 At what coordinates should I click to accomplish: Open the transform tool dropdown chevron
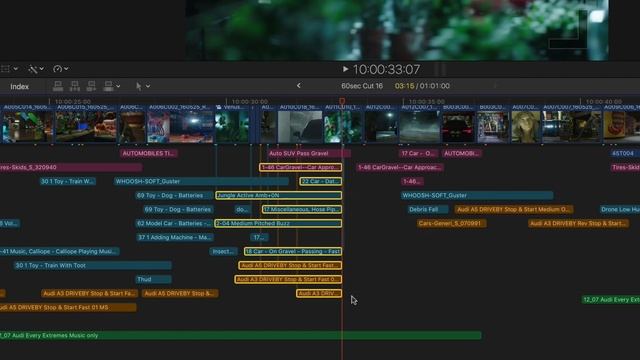[x=16, y=69]
